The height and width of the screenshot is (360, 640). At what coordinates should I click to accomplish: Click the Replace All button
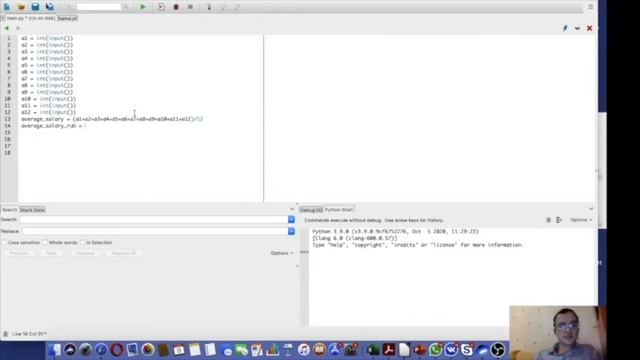pos(124,253)
